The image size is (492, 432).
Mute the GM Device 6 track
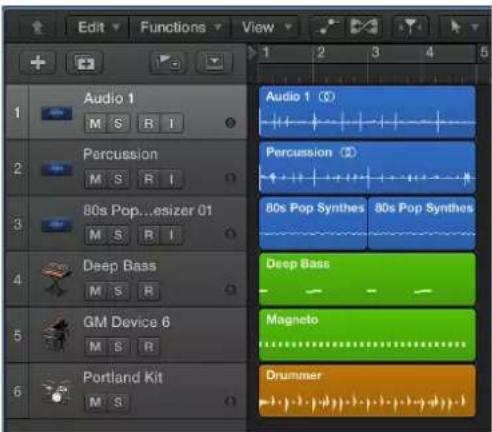(95, 347)
